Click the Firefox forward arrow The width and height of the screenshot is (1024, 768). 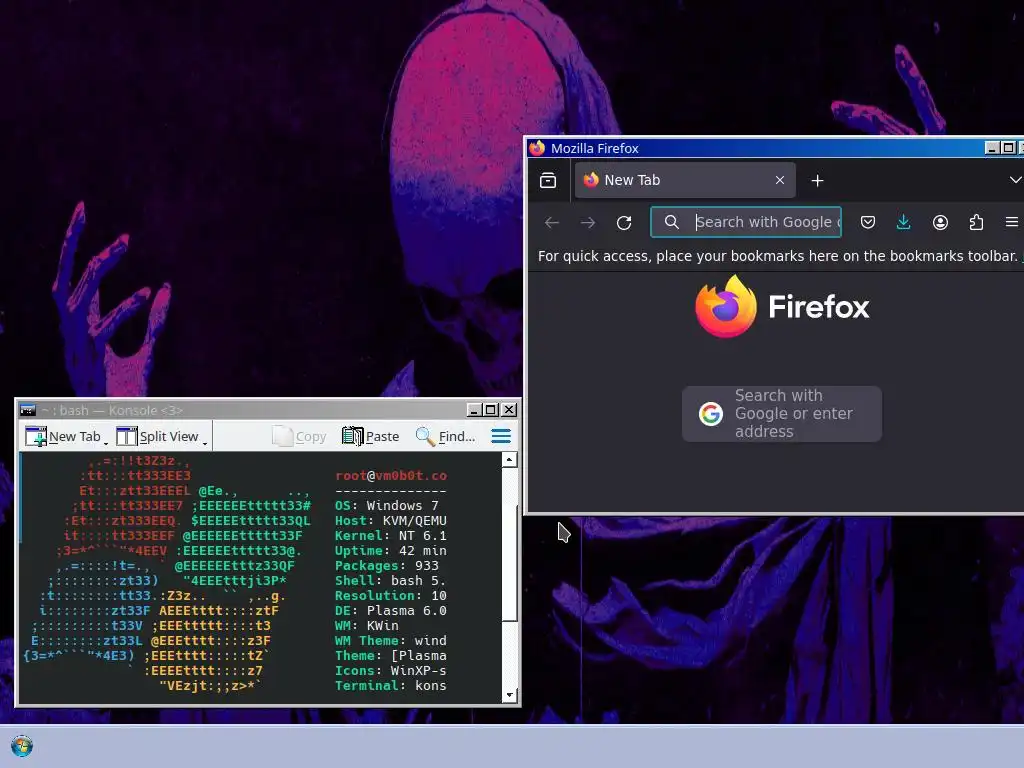[x=588, y=223]
